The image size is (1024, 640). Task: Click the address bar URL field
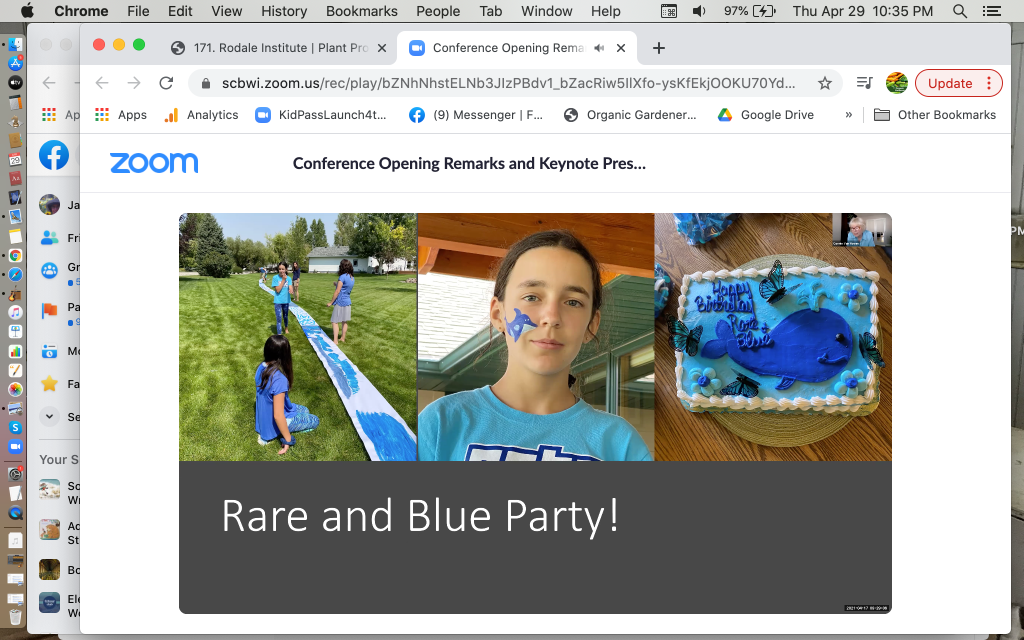508,83
